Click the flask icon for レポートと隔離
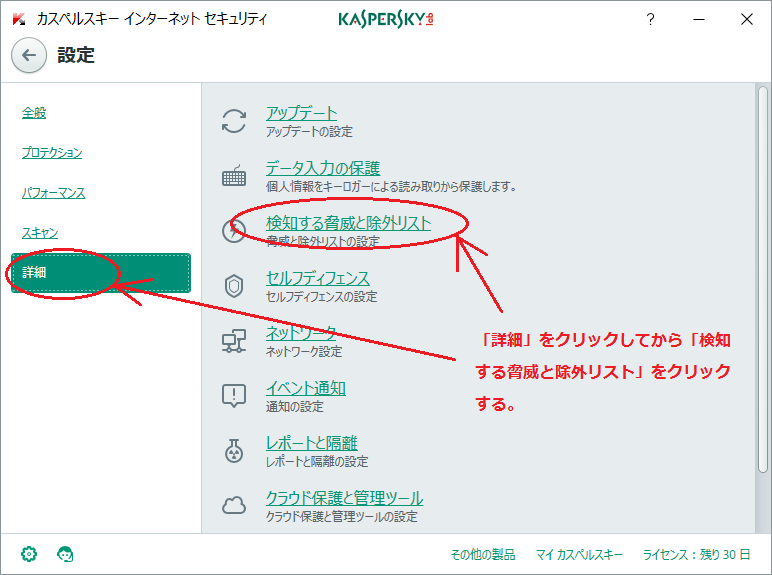 (x=234, y=451)
